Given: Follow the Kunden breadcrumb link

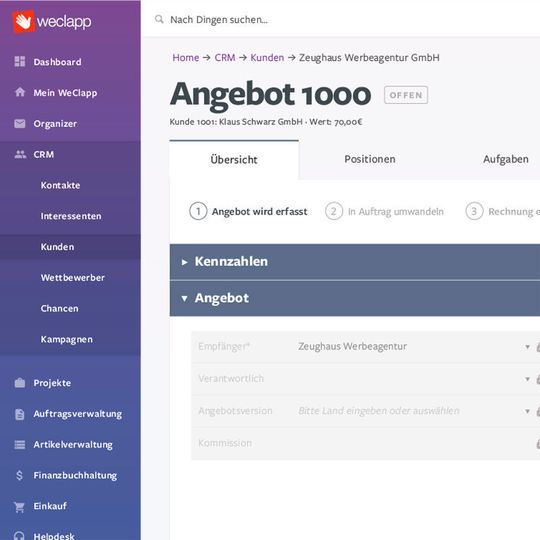Looking at the screenshot, I should [267, 58].
